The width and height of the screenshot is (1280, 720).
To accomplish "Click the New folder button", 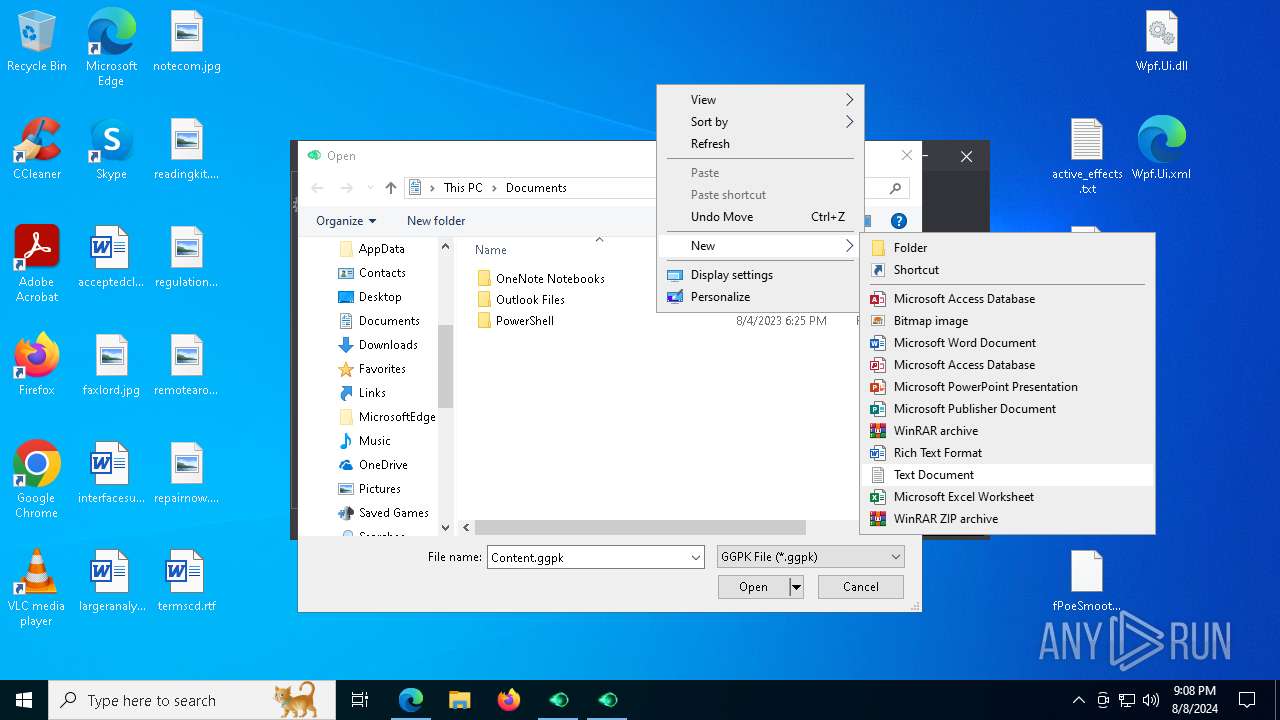I will (436, 221).
